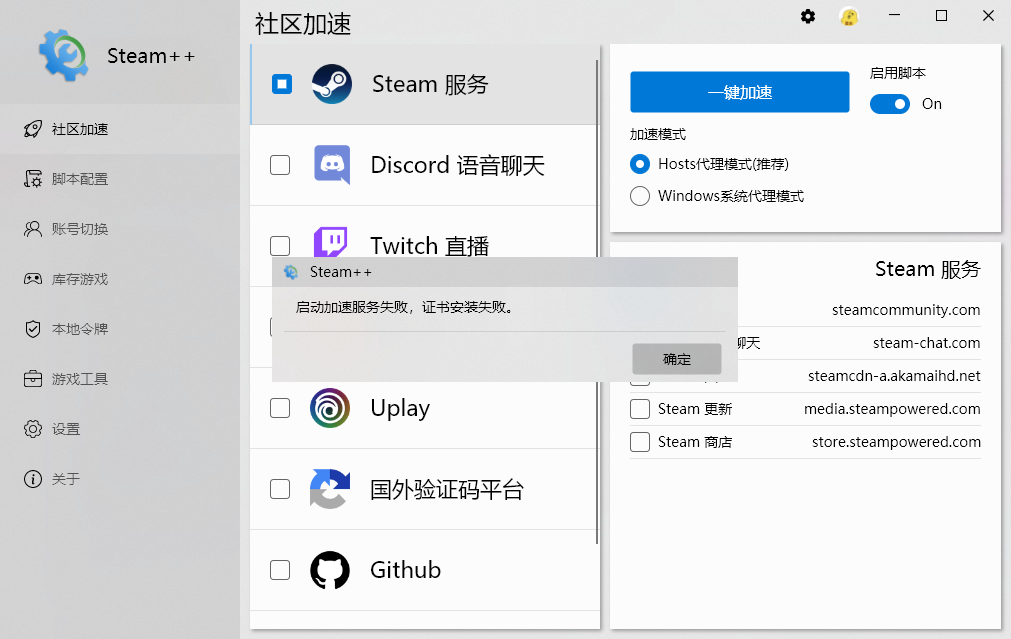Select Windows 系统代理模式 radio option
Screen dimensions: 1011x639
pos(640,196)
